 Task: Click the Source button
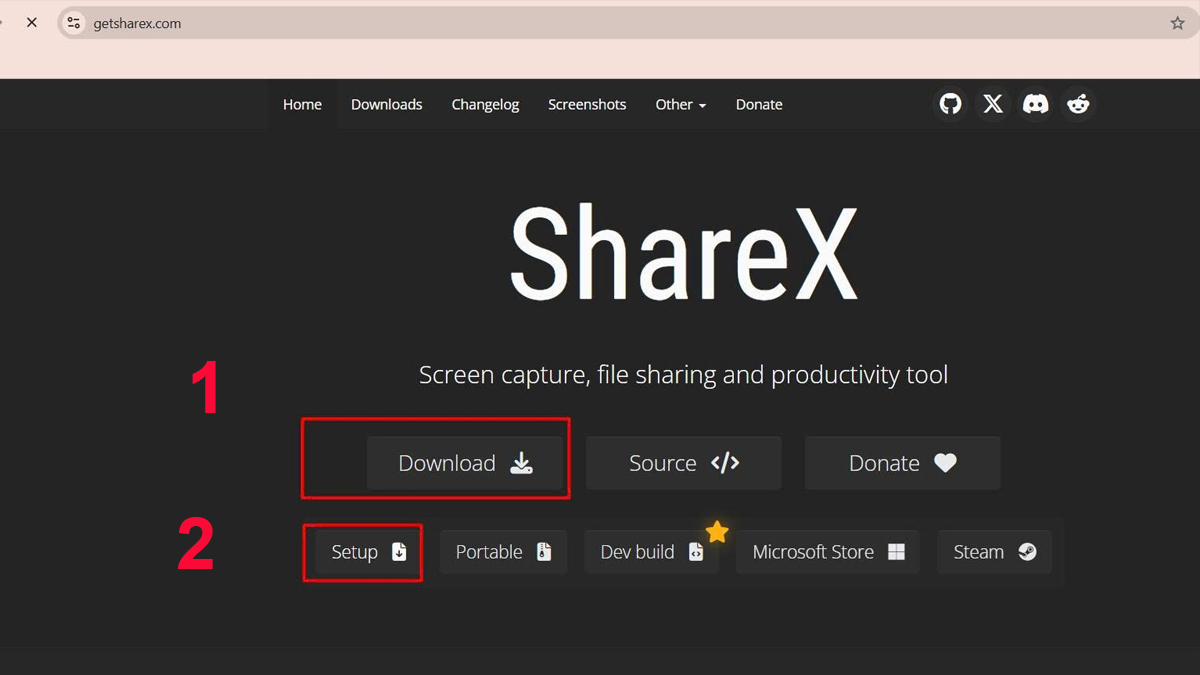click(683, 463)
